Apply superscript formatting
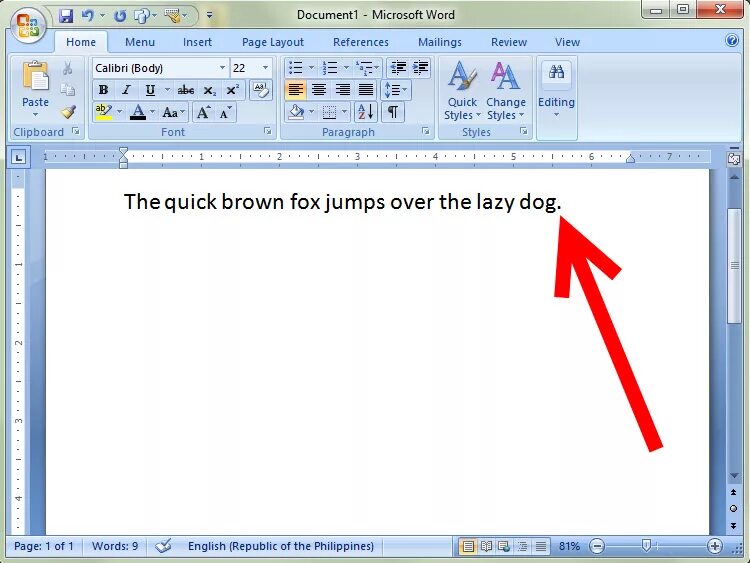Image resolution: width=750 pixels, height=563 pixels. [x=232, y=90]
